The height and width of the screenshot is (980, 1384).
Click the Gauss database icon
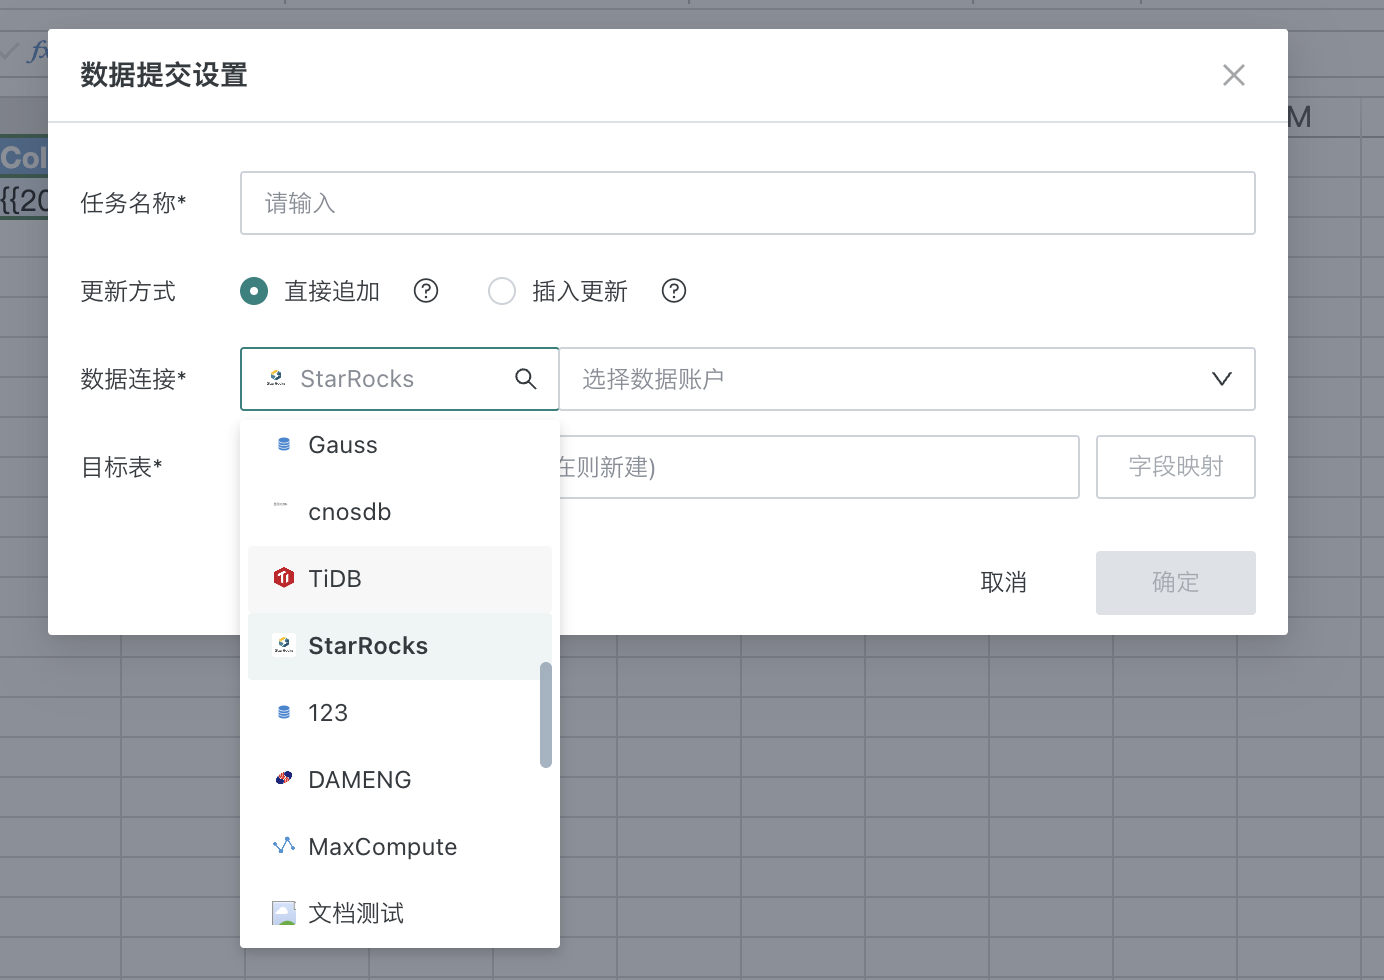[284, 445]
